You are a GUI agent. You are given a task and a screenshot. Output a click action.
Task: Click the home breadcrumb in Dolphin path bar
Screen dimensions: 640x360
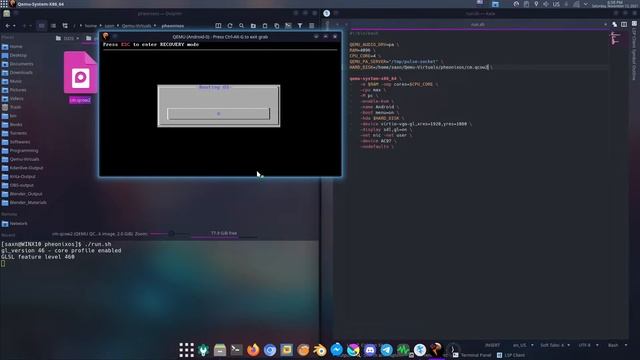[x=91, y=26]
